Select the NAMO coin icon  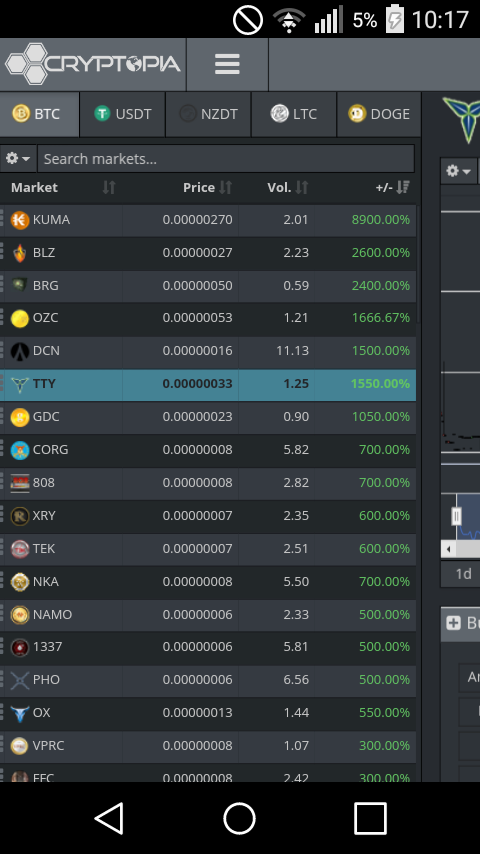[x=20, y=614]
